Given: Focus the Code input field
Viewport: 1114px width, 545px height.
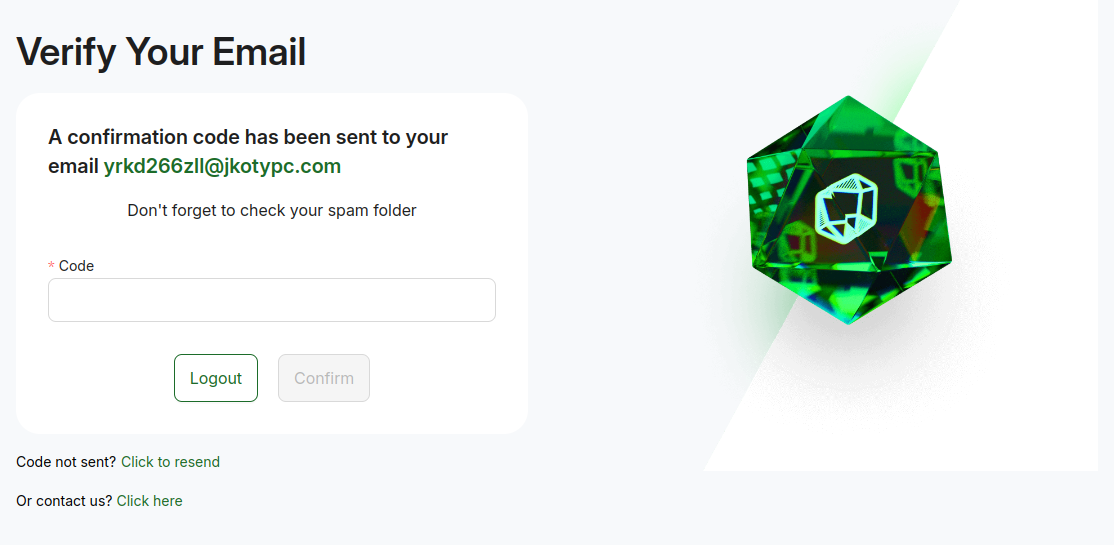Looking at the screenshot, I should (271, 300).
